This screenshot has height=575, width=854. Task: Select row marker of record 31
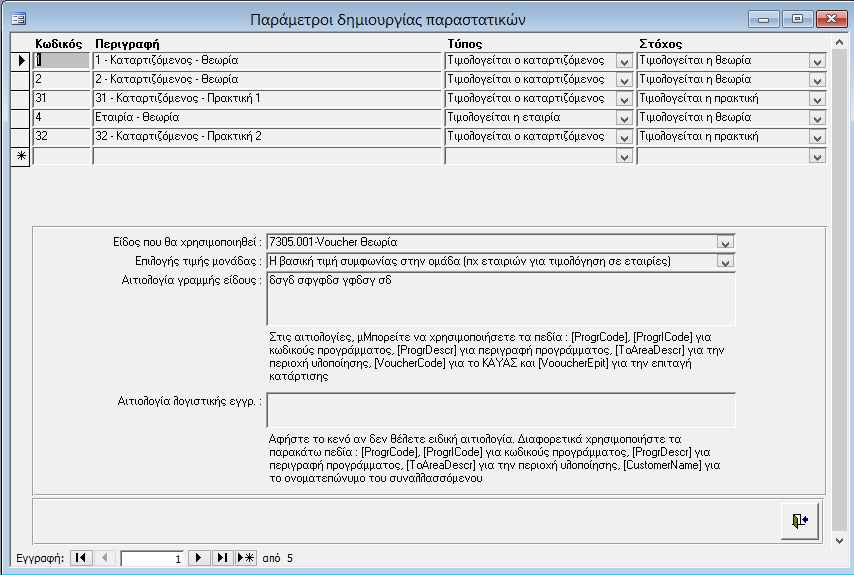click(21, 99)
